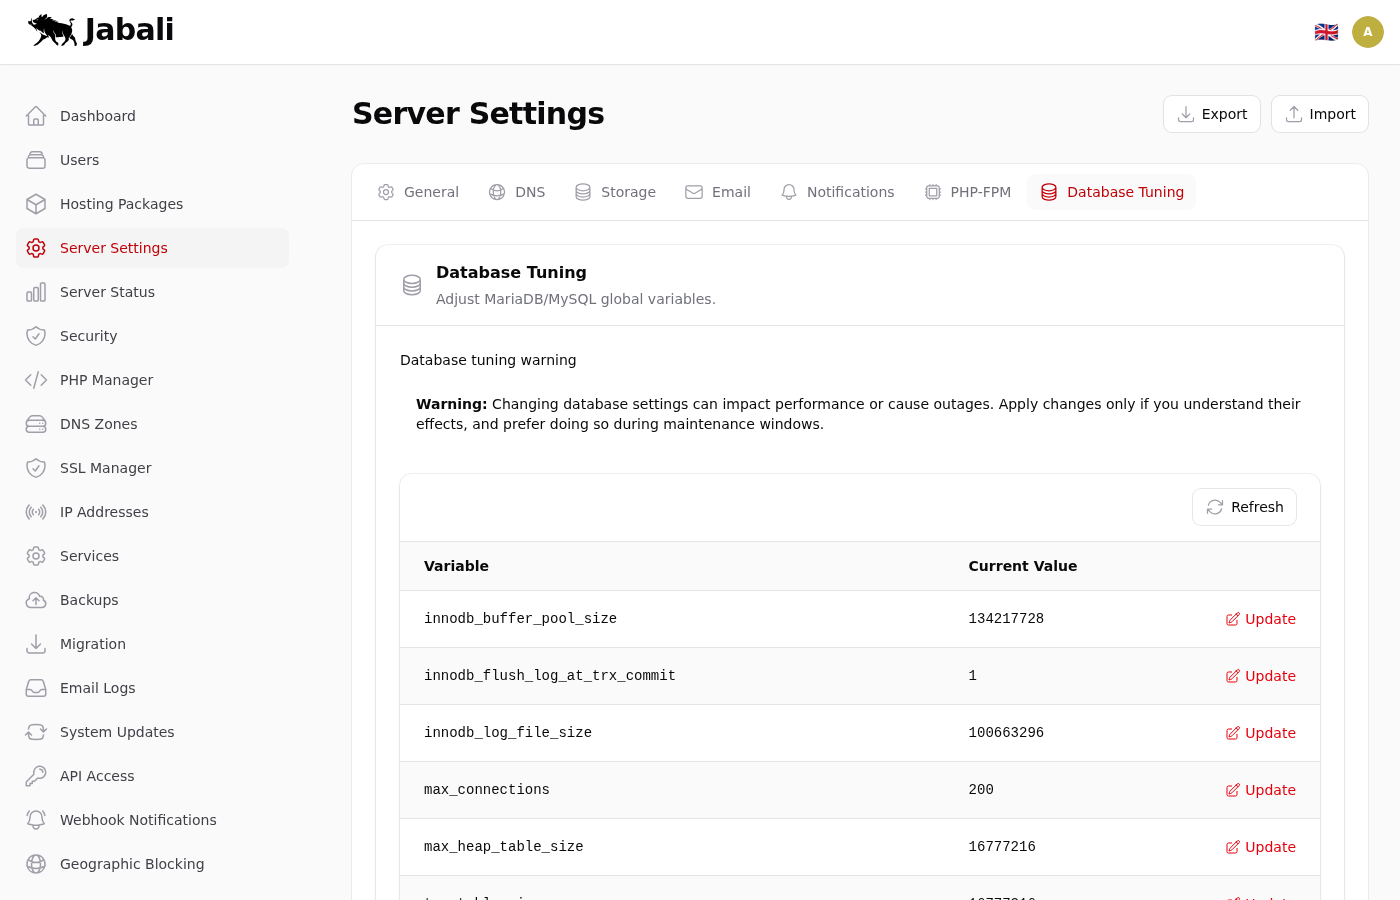Viewport: 1400px width, 900px height.
Task: Update the max_connections variable
Action: pos(1260,790)
